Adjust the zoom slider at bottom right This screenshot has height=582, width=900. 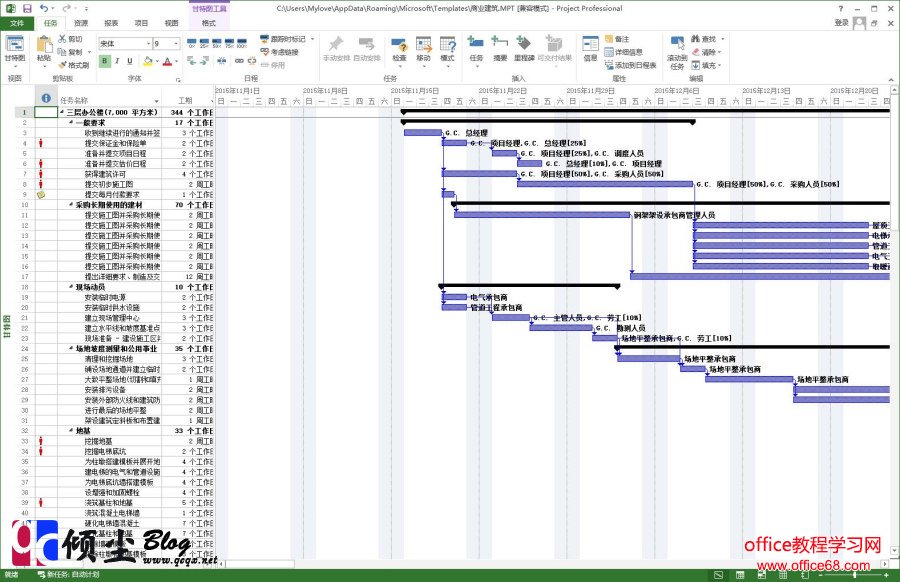pos(855,574)
